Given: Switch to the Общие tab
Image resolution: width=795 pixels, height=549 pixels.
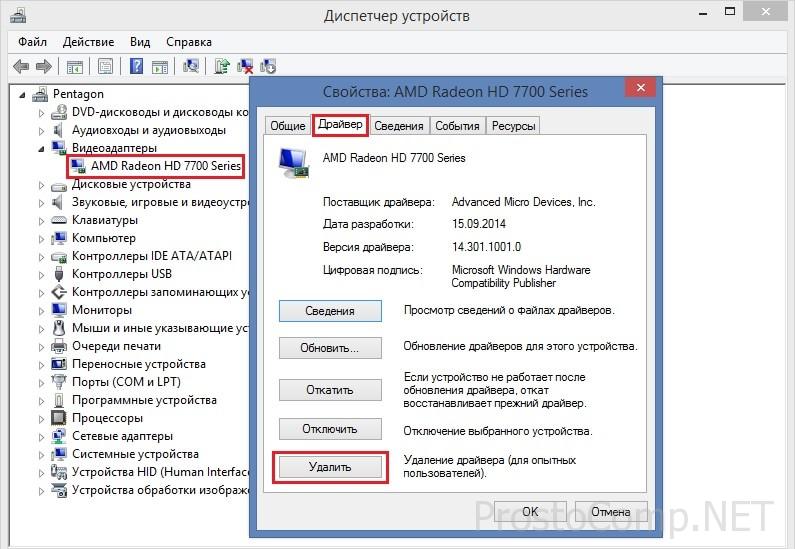Looking at the screenshot, I should (x=287, y=126).
